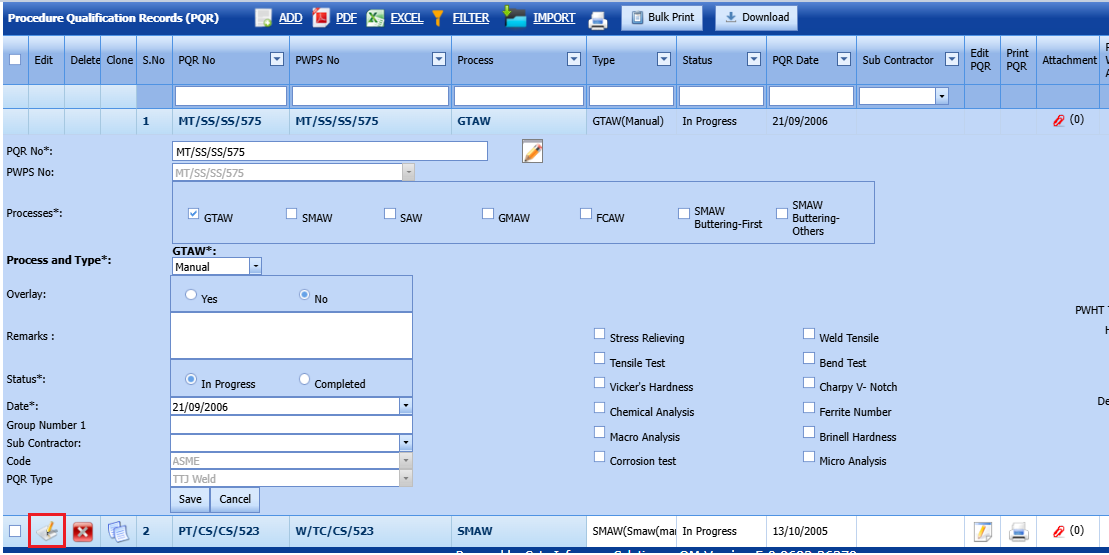Toggle the select-all checkbox in table header
The width and height of the screenshot is (1109, 555).
(x=15, y=59)
